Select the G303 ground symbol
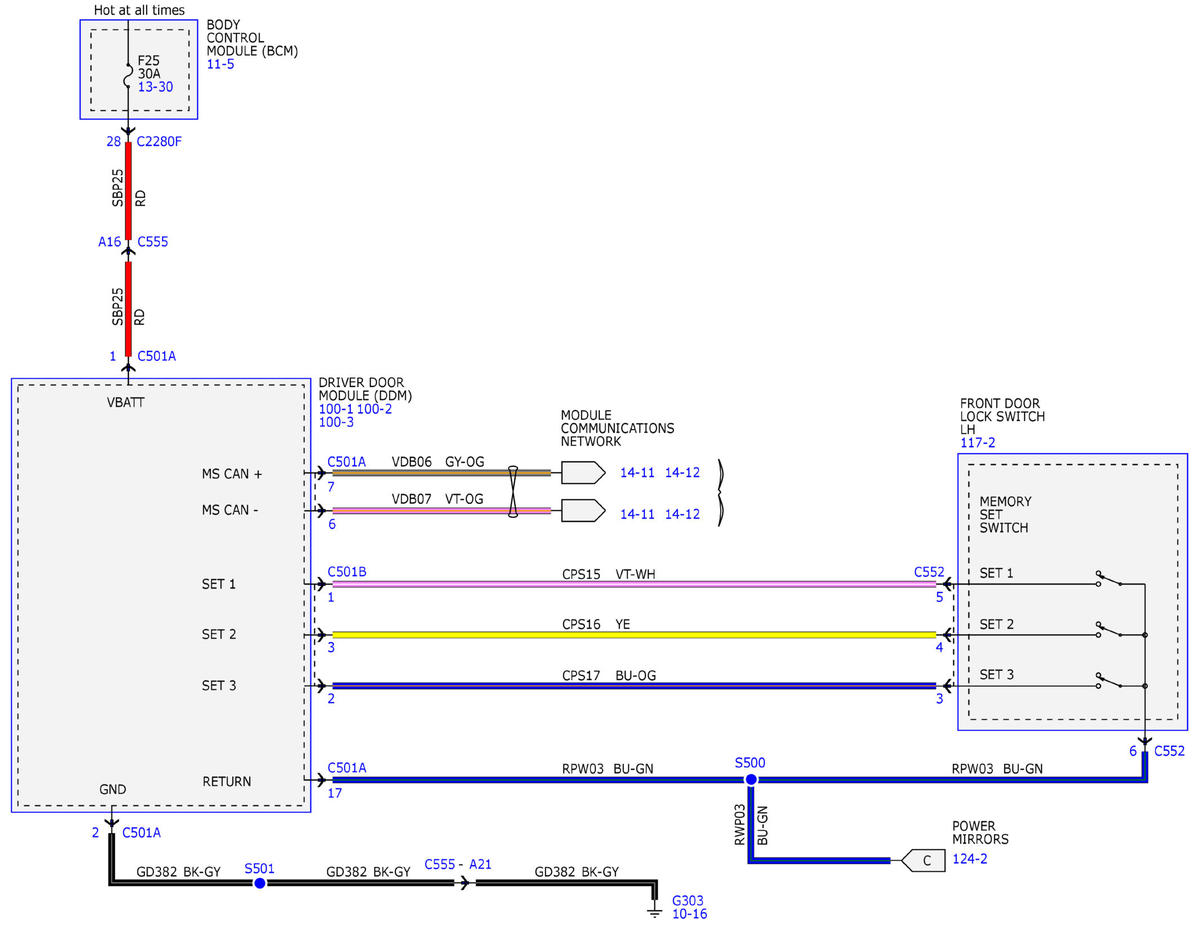1200x927 pixels. point(655,911)
